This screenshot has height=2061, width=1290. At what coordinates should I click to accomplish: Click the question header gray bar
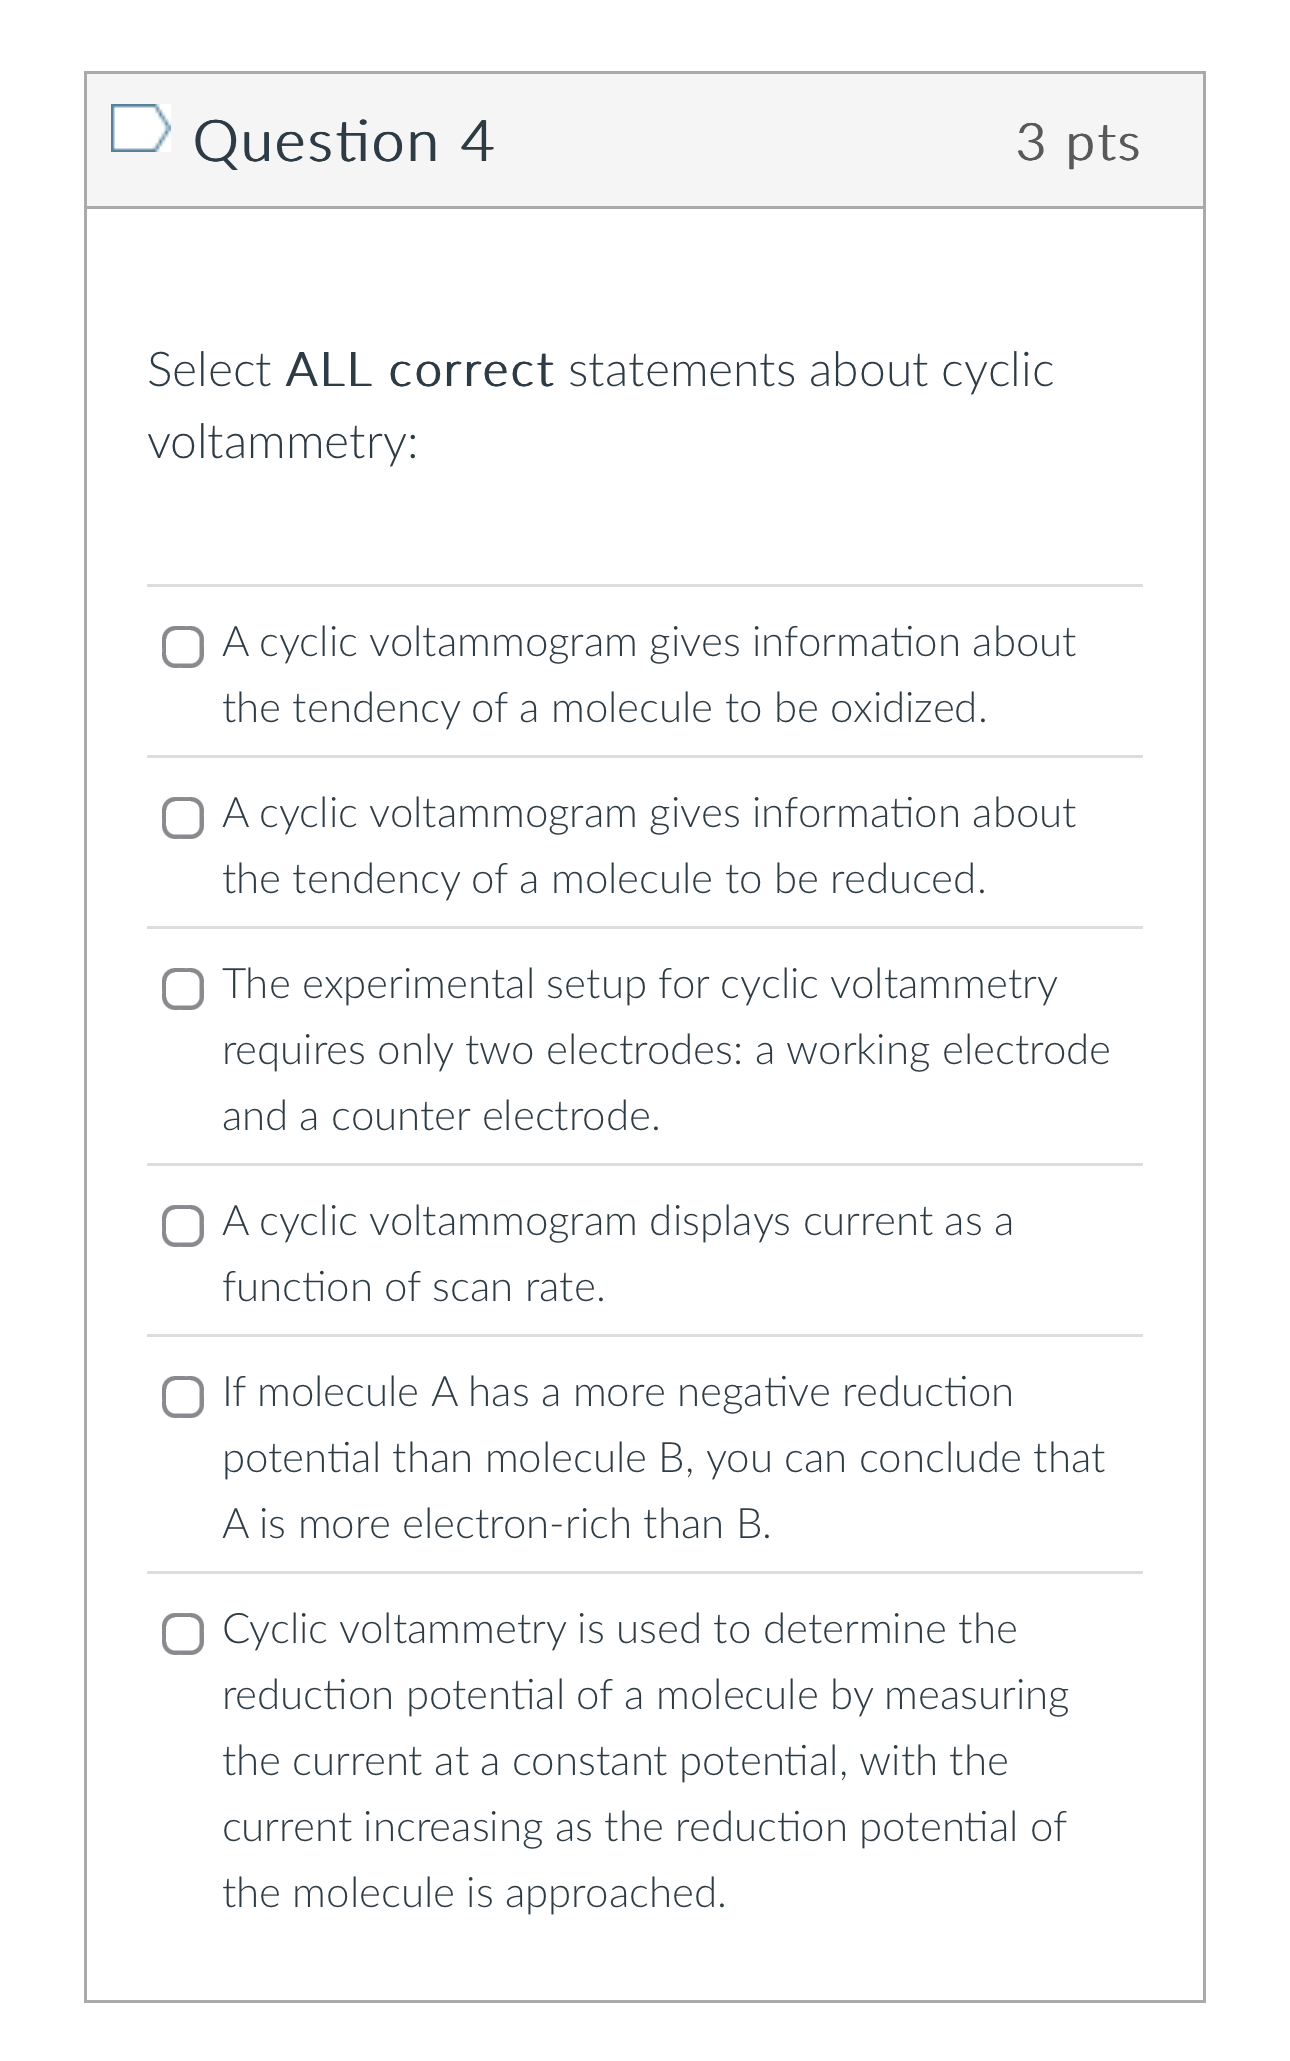645,140
